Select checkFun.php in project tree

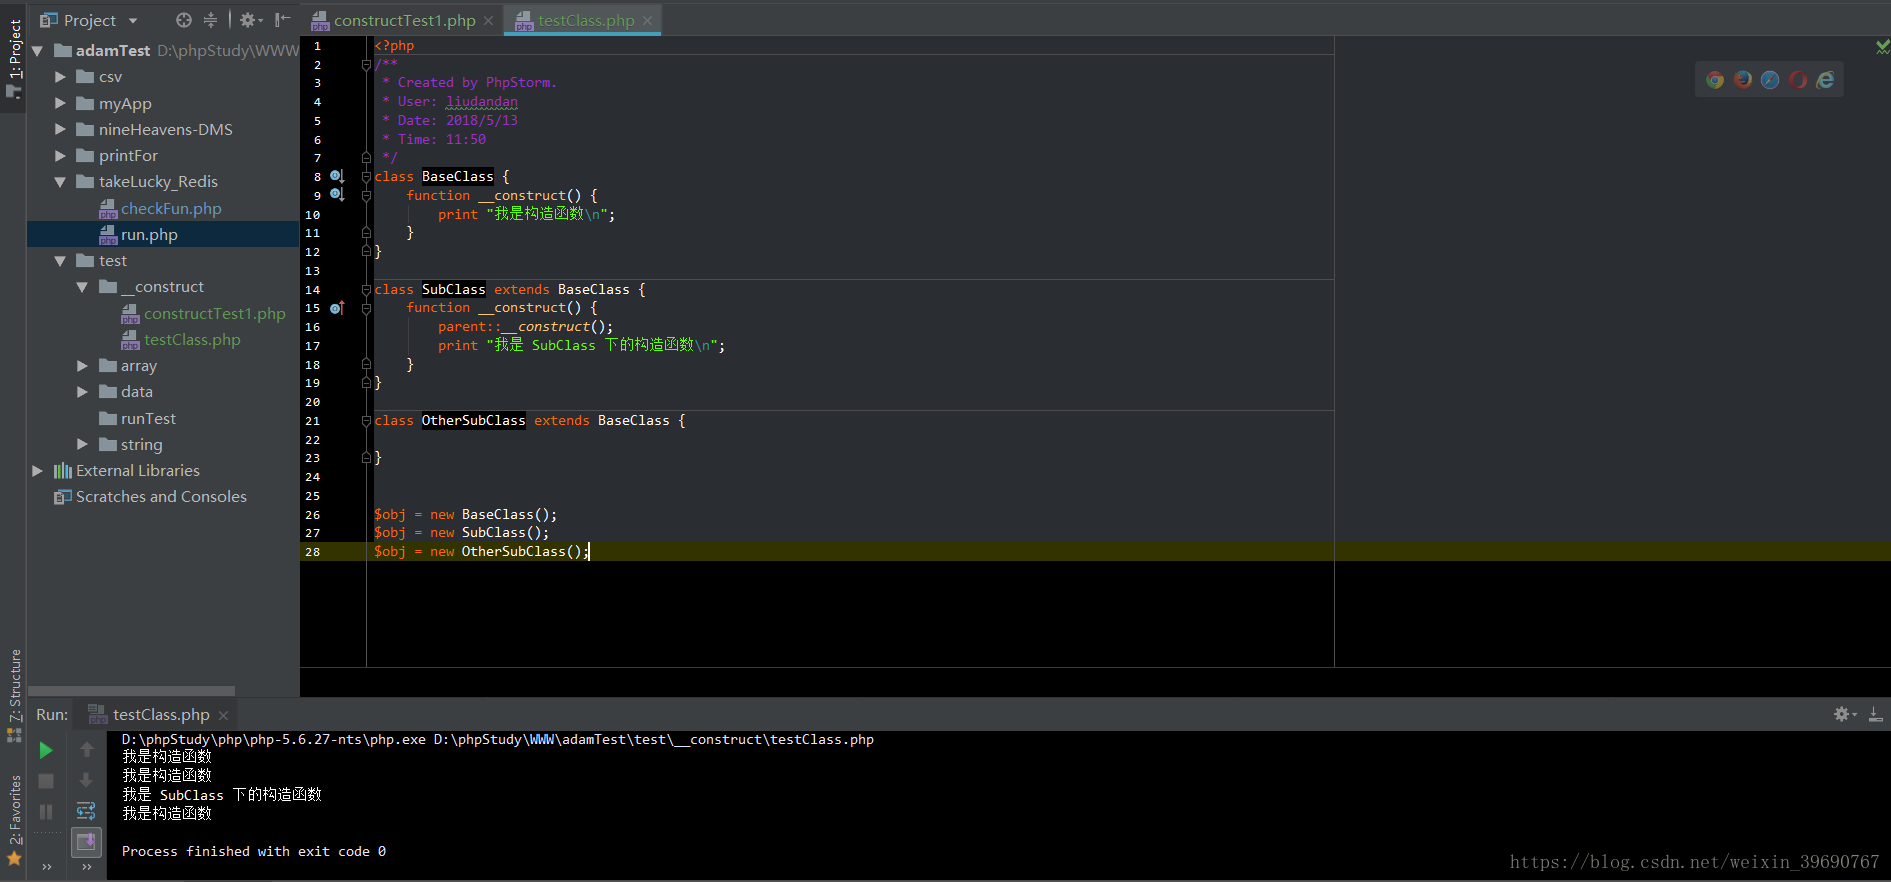[x=171, y=208]
